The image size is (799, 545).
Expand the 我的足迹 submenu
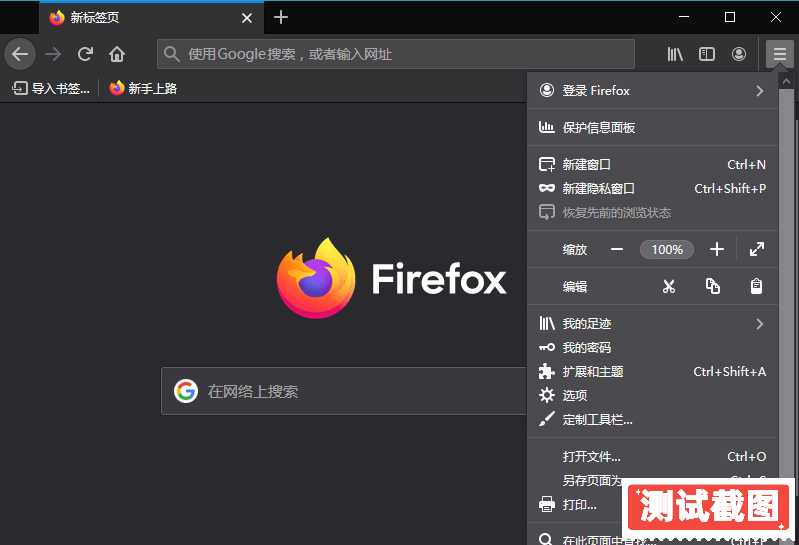click(759, 324)
